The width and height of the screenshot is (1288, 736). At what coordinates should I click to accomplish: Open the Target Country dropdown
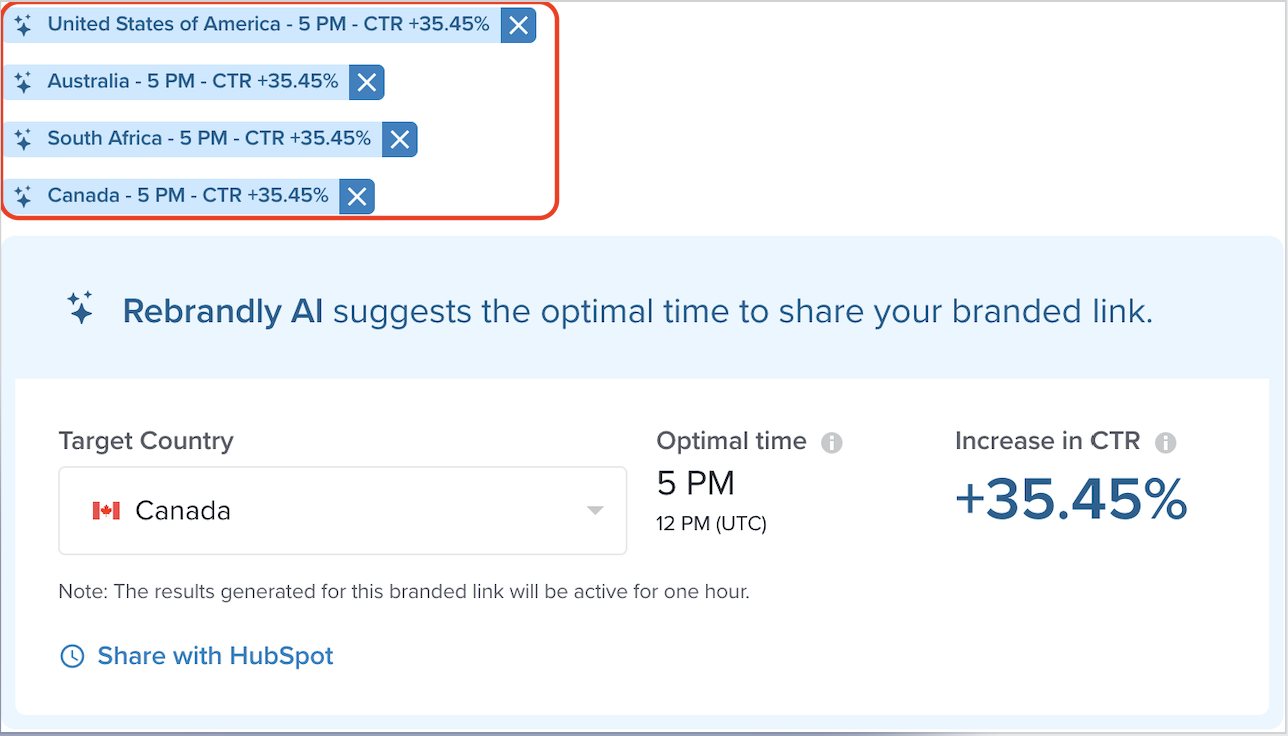coord(342,510)
